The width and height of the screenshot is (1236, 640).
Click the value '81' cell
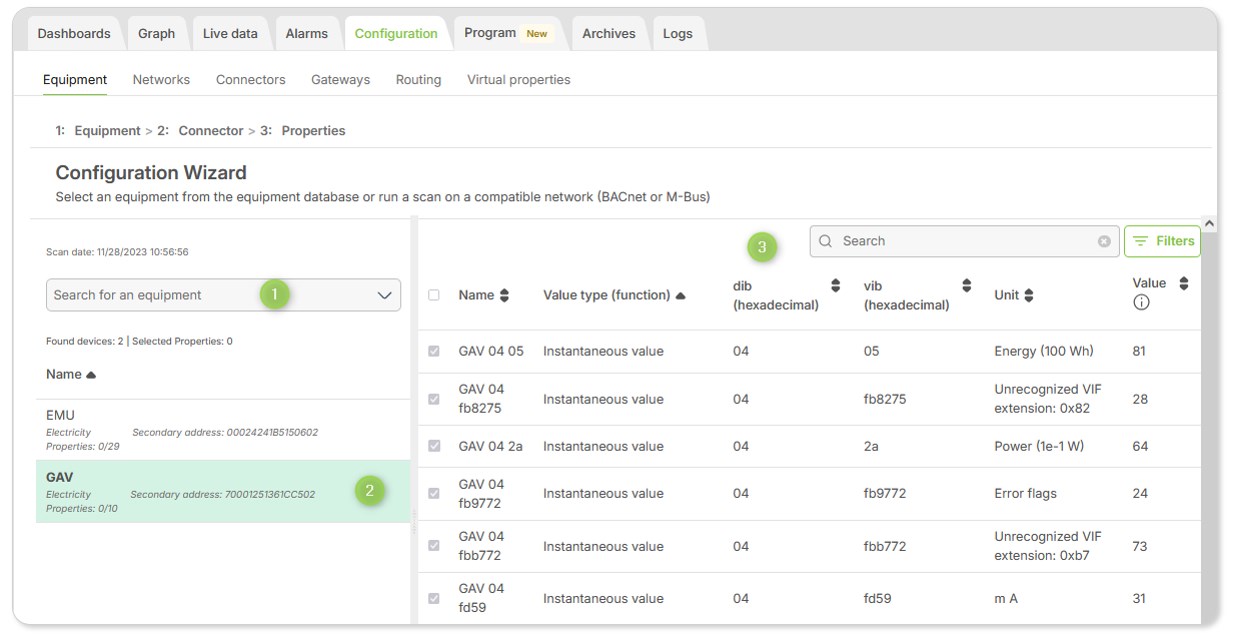tap(1140, 351)
